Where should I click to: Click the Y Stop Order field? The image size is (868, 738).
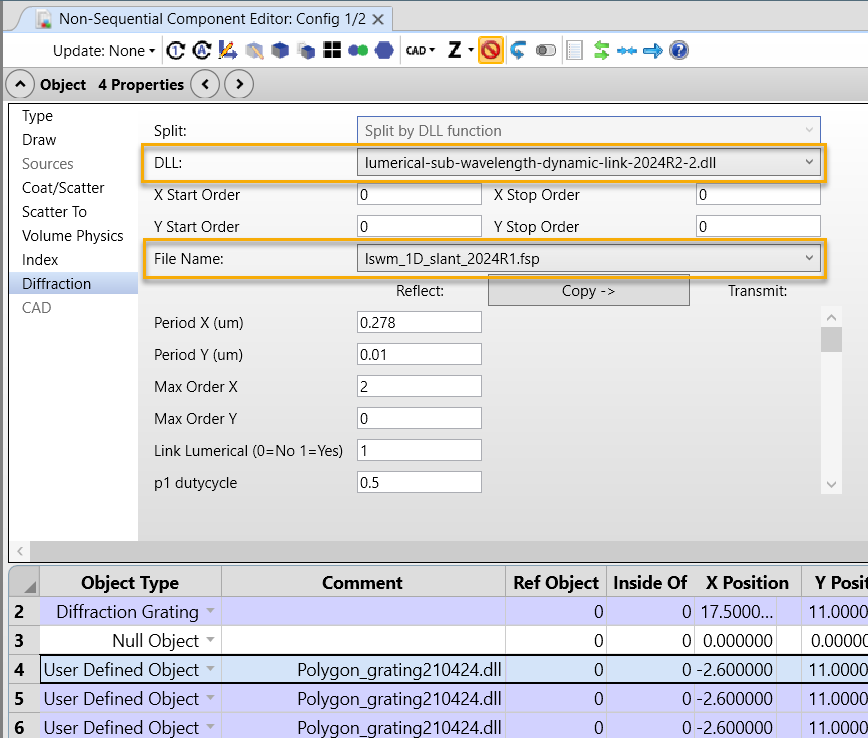click(x=758, y=227)
